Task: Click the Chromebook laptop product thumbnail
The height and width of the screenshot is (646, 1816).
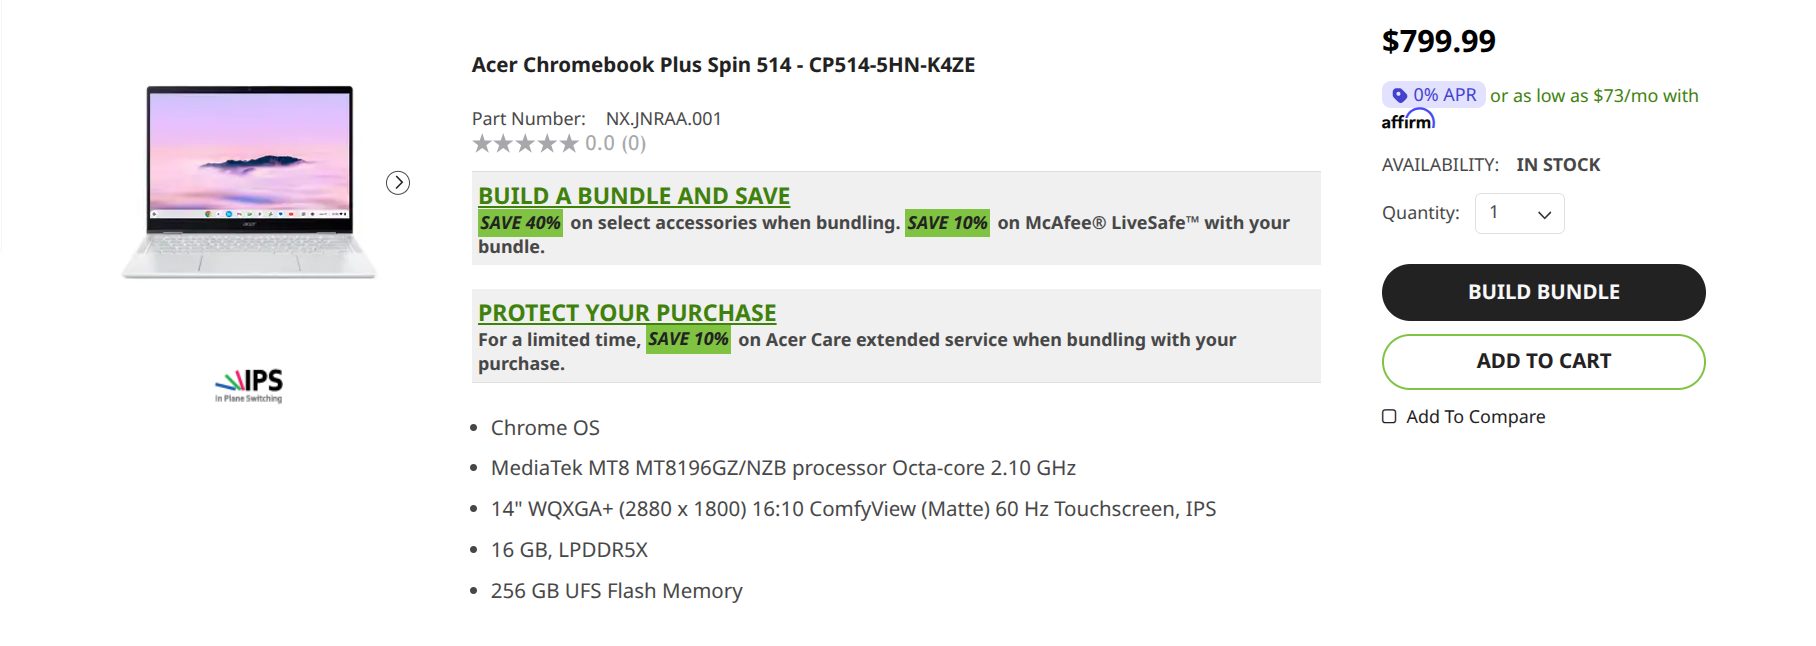Action: [249, 182]
